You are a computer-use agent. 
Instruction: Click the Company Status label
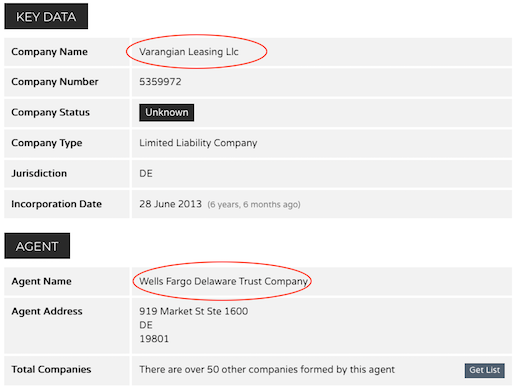pyautogui.click(x=50, y=112)
